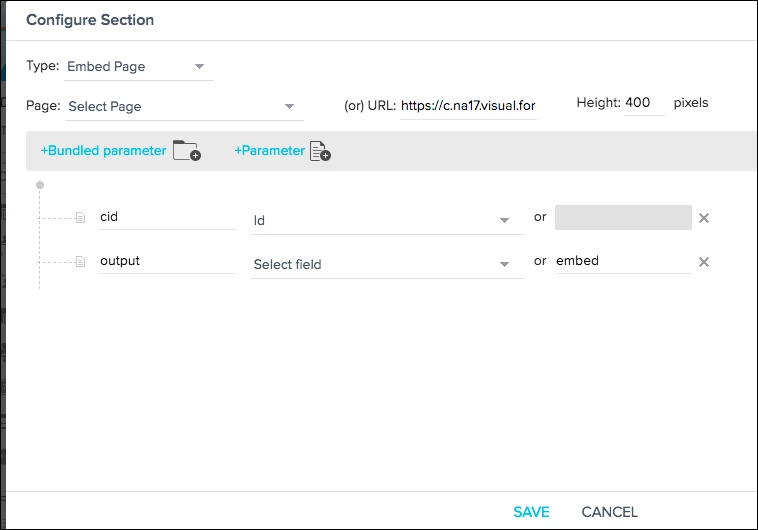This screenshot has width=758, height=530.
Task: Click the output parameter name field
Action: [167, 261]
